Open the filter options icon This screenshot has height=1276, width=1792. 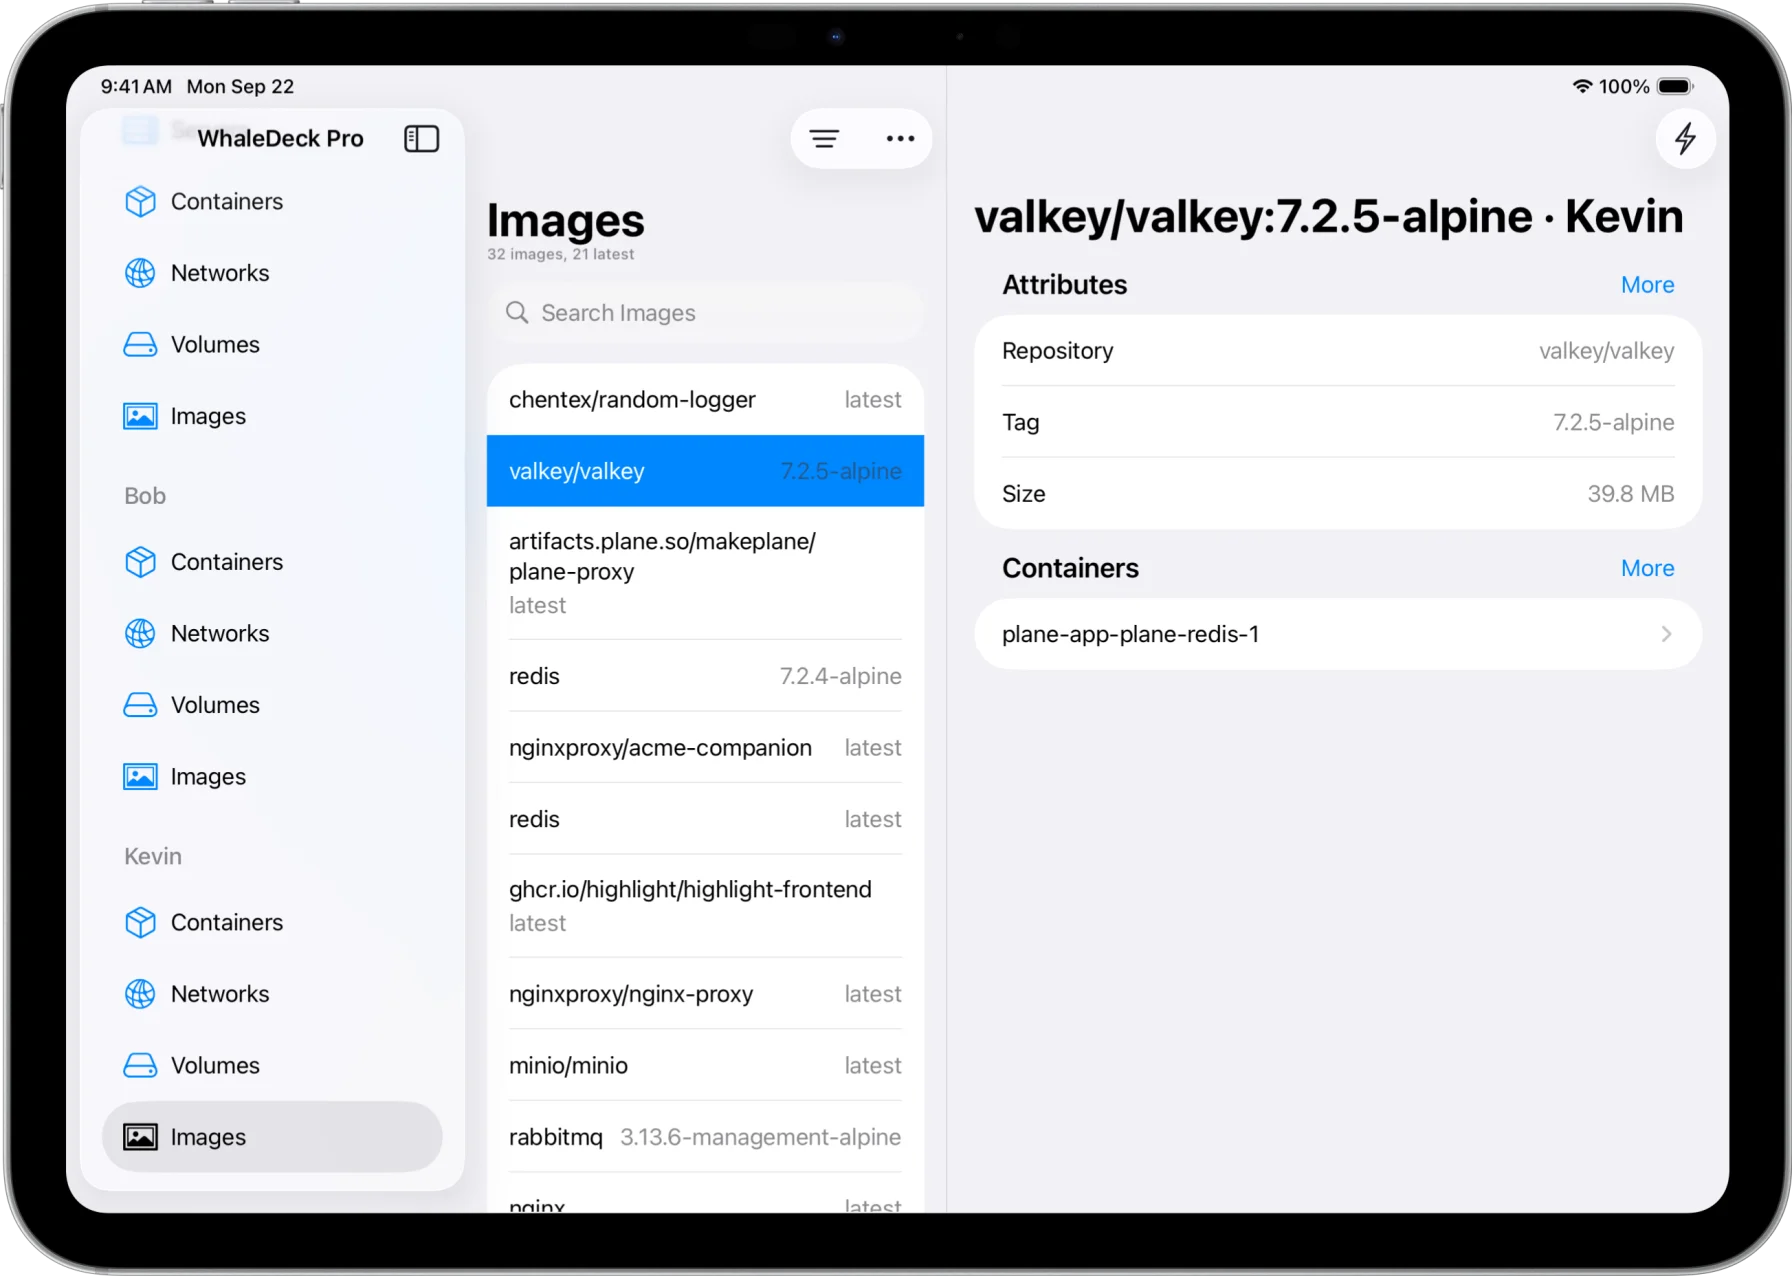(x=824, y=138)
